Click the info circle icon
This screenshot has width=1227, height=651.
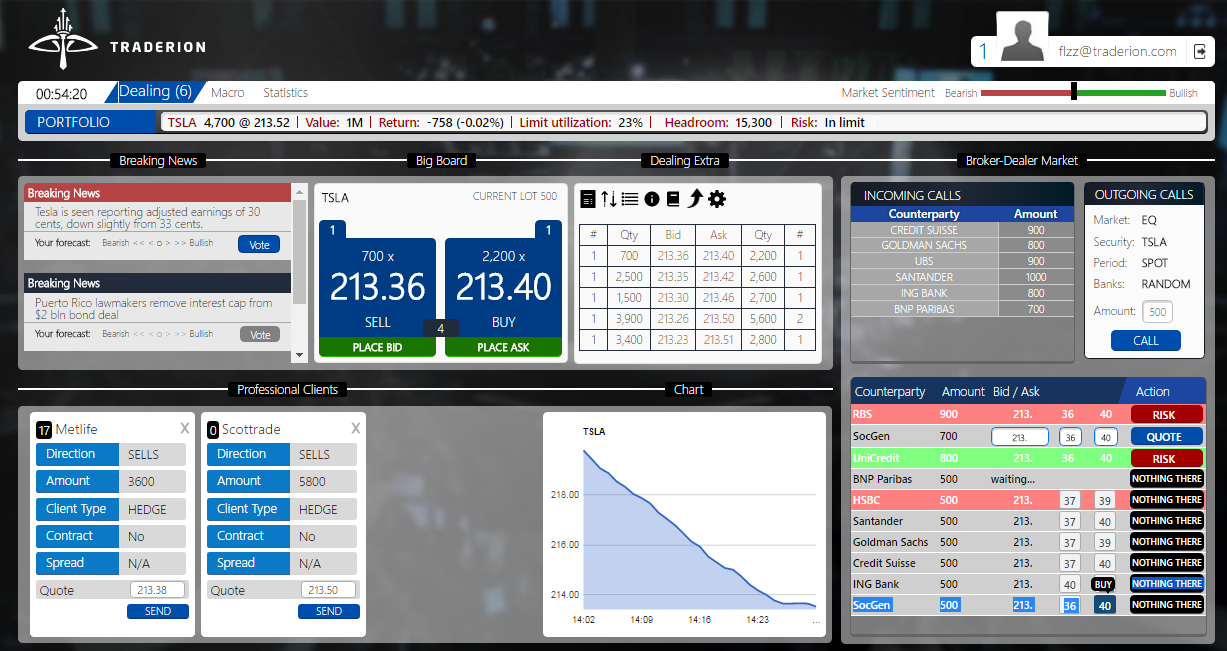652,199
